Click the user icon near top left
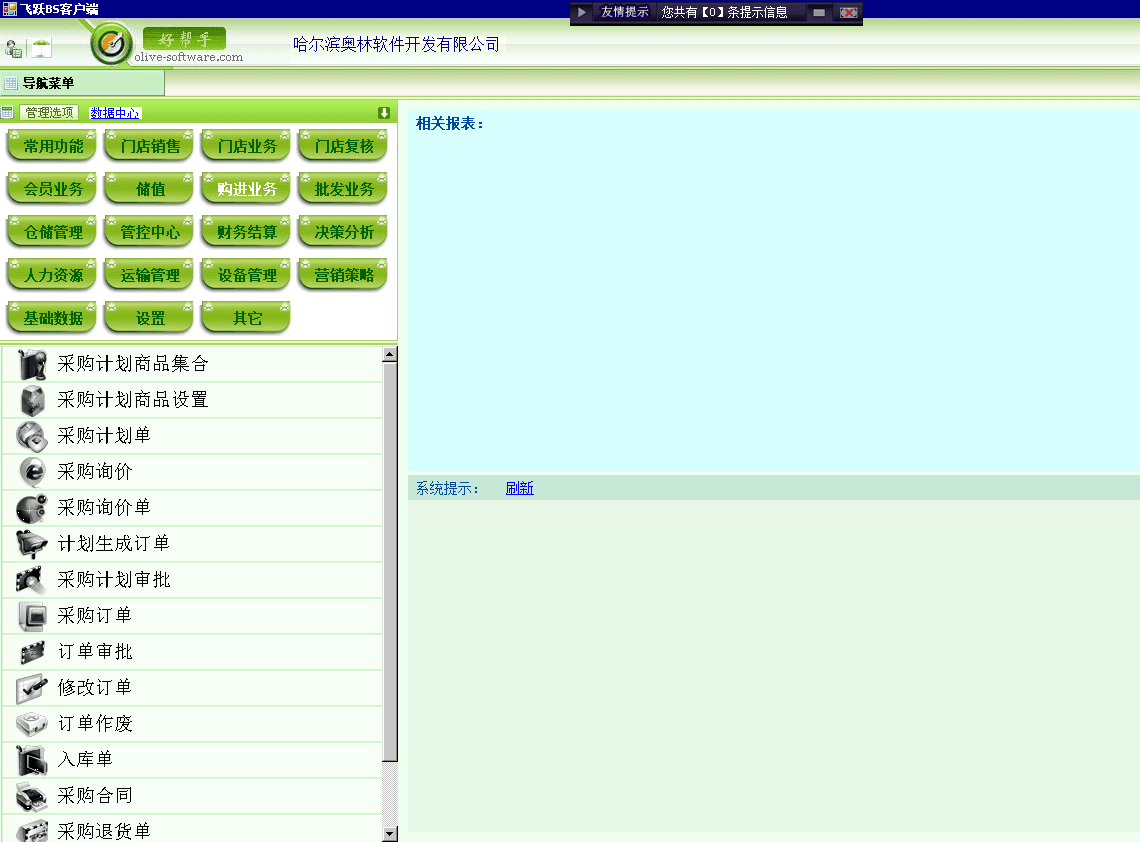Viewport: 1140px width, 842px height. (13, 48)
